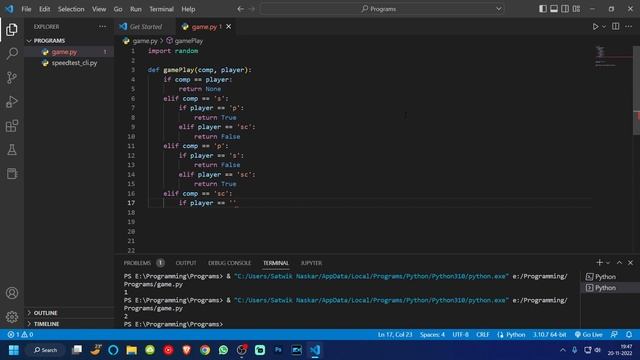Open editor More Actions ellipsis
Screen dimensions: 640x360
pos(629,27)
